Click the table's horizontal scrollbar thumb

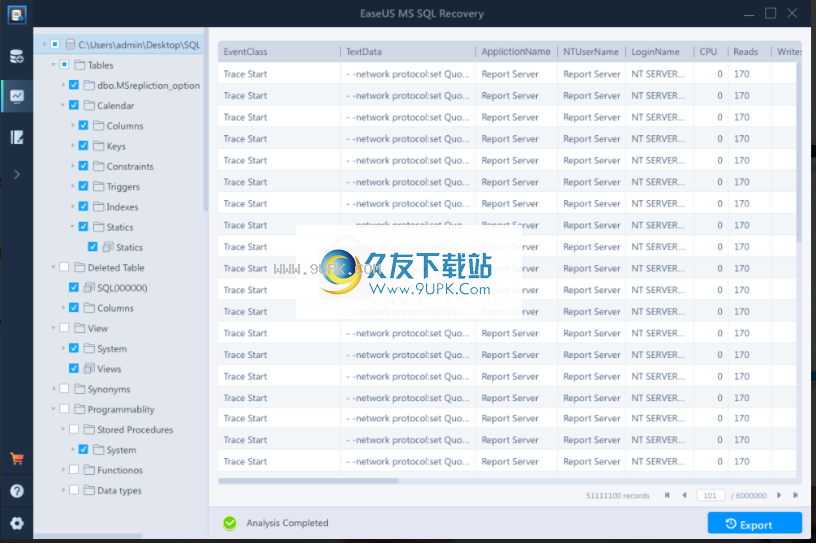[308, 481]
